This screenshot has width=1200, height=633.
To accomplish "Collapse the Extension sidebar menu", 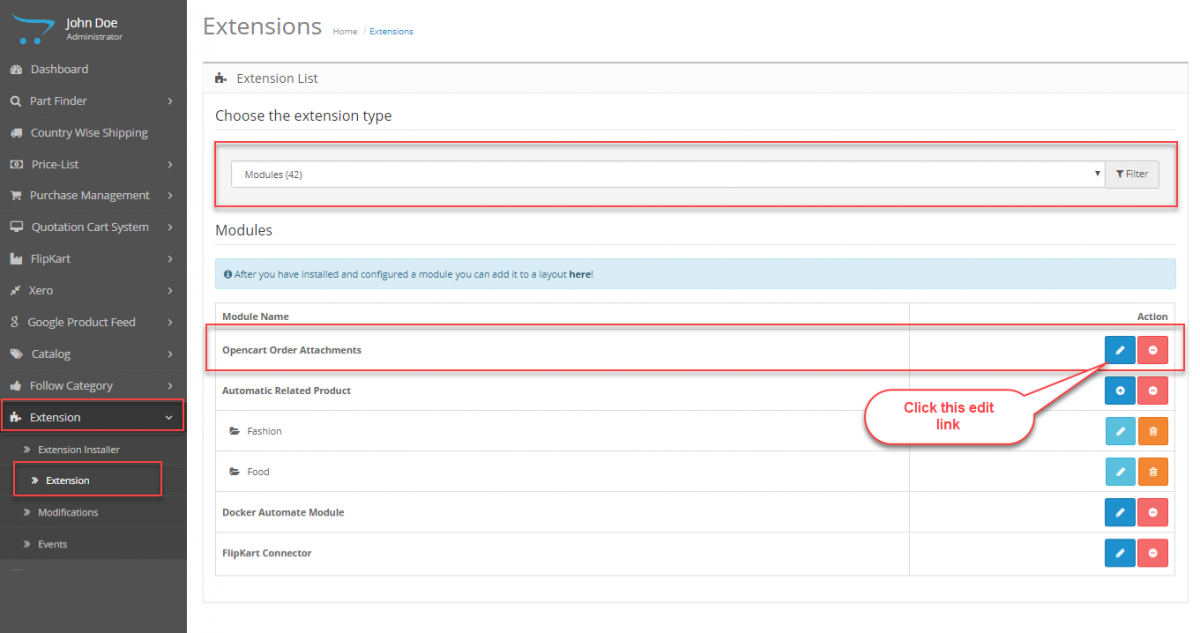I will pyautogui.click(x=60, y=416).
